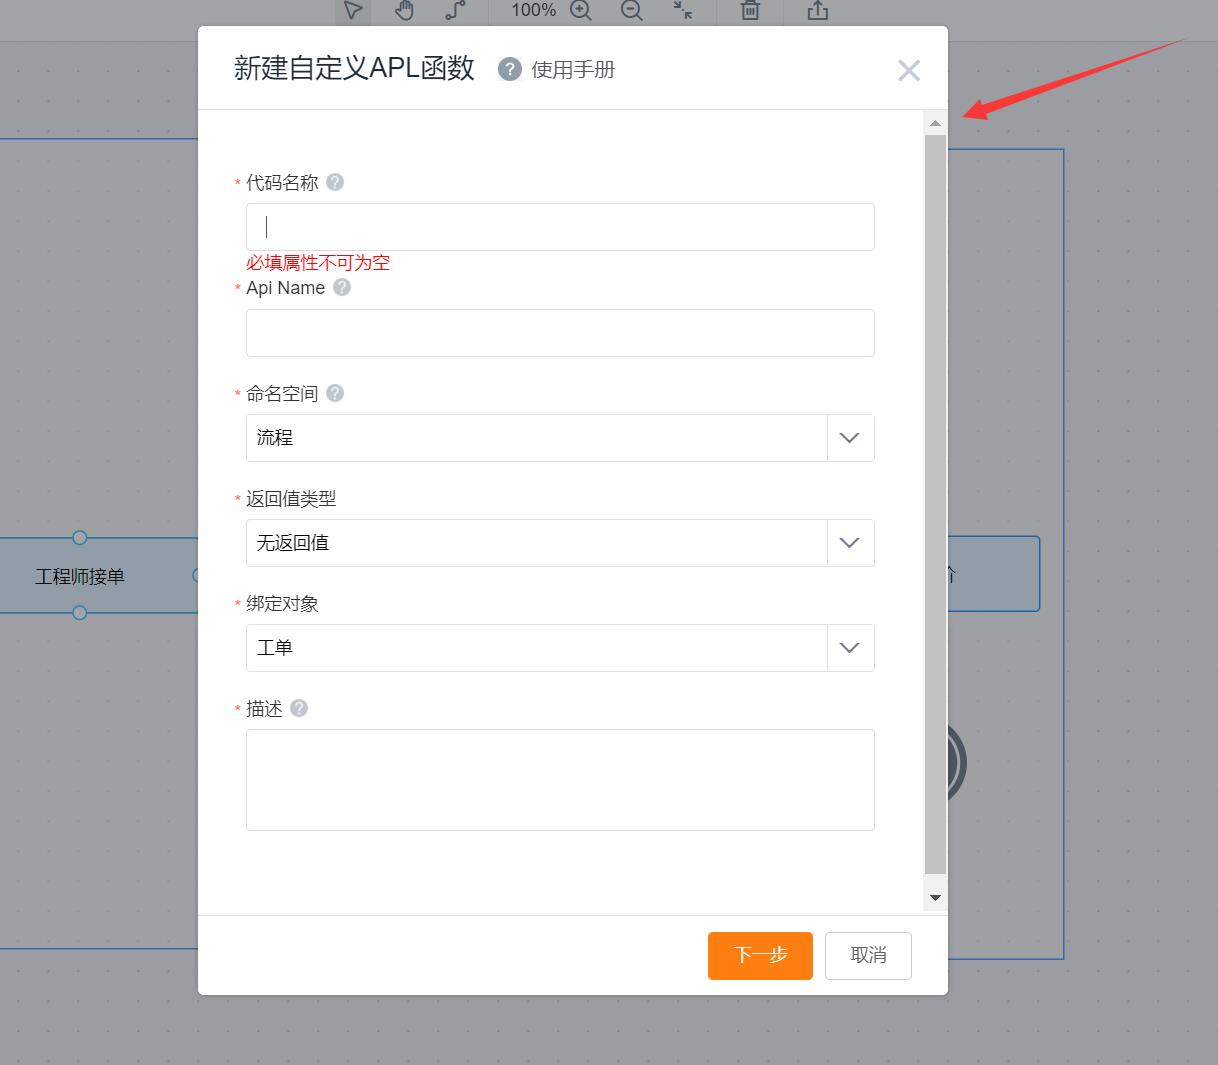This screenshot has height=1065, width=1218.
Task: Click the dialog scrollbar up arrow
Action: (935, 123)
